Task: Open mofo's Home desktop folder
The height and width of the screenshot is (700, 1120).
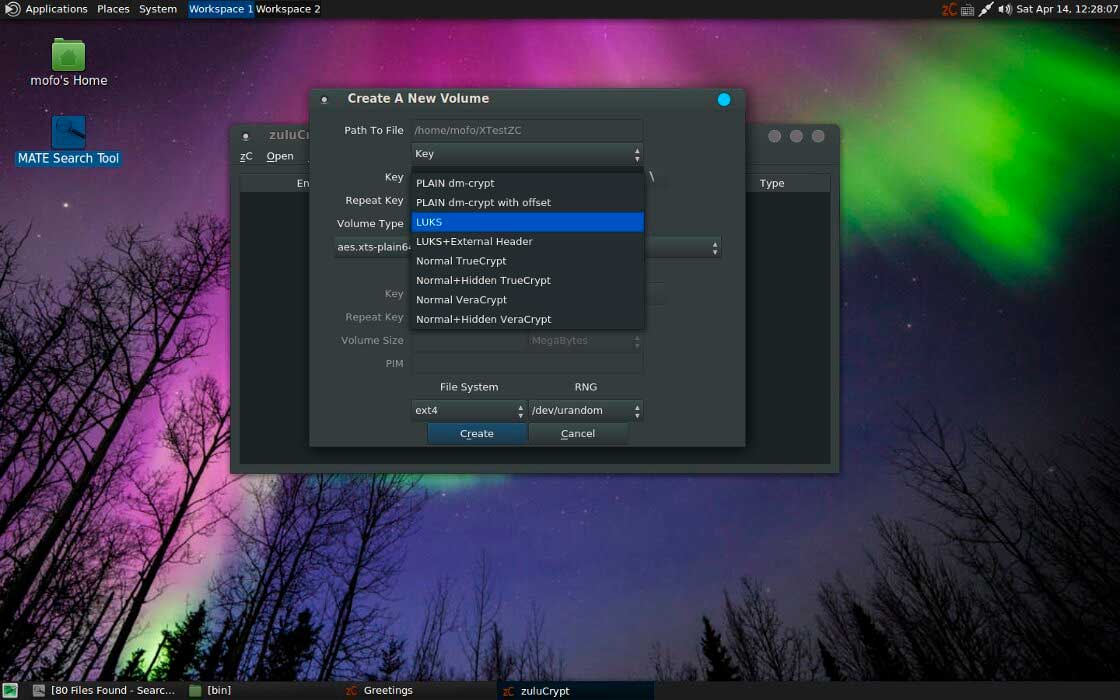Action: pyautogui.click(x=68, y=56)
